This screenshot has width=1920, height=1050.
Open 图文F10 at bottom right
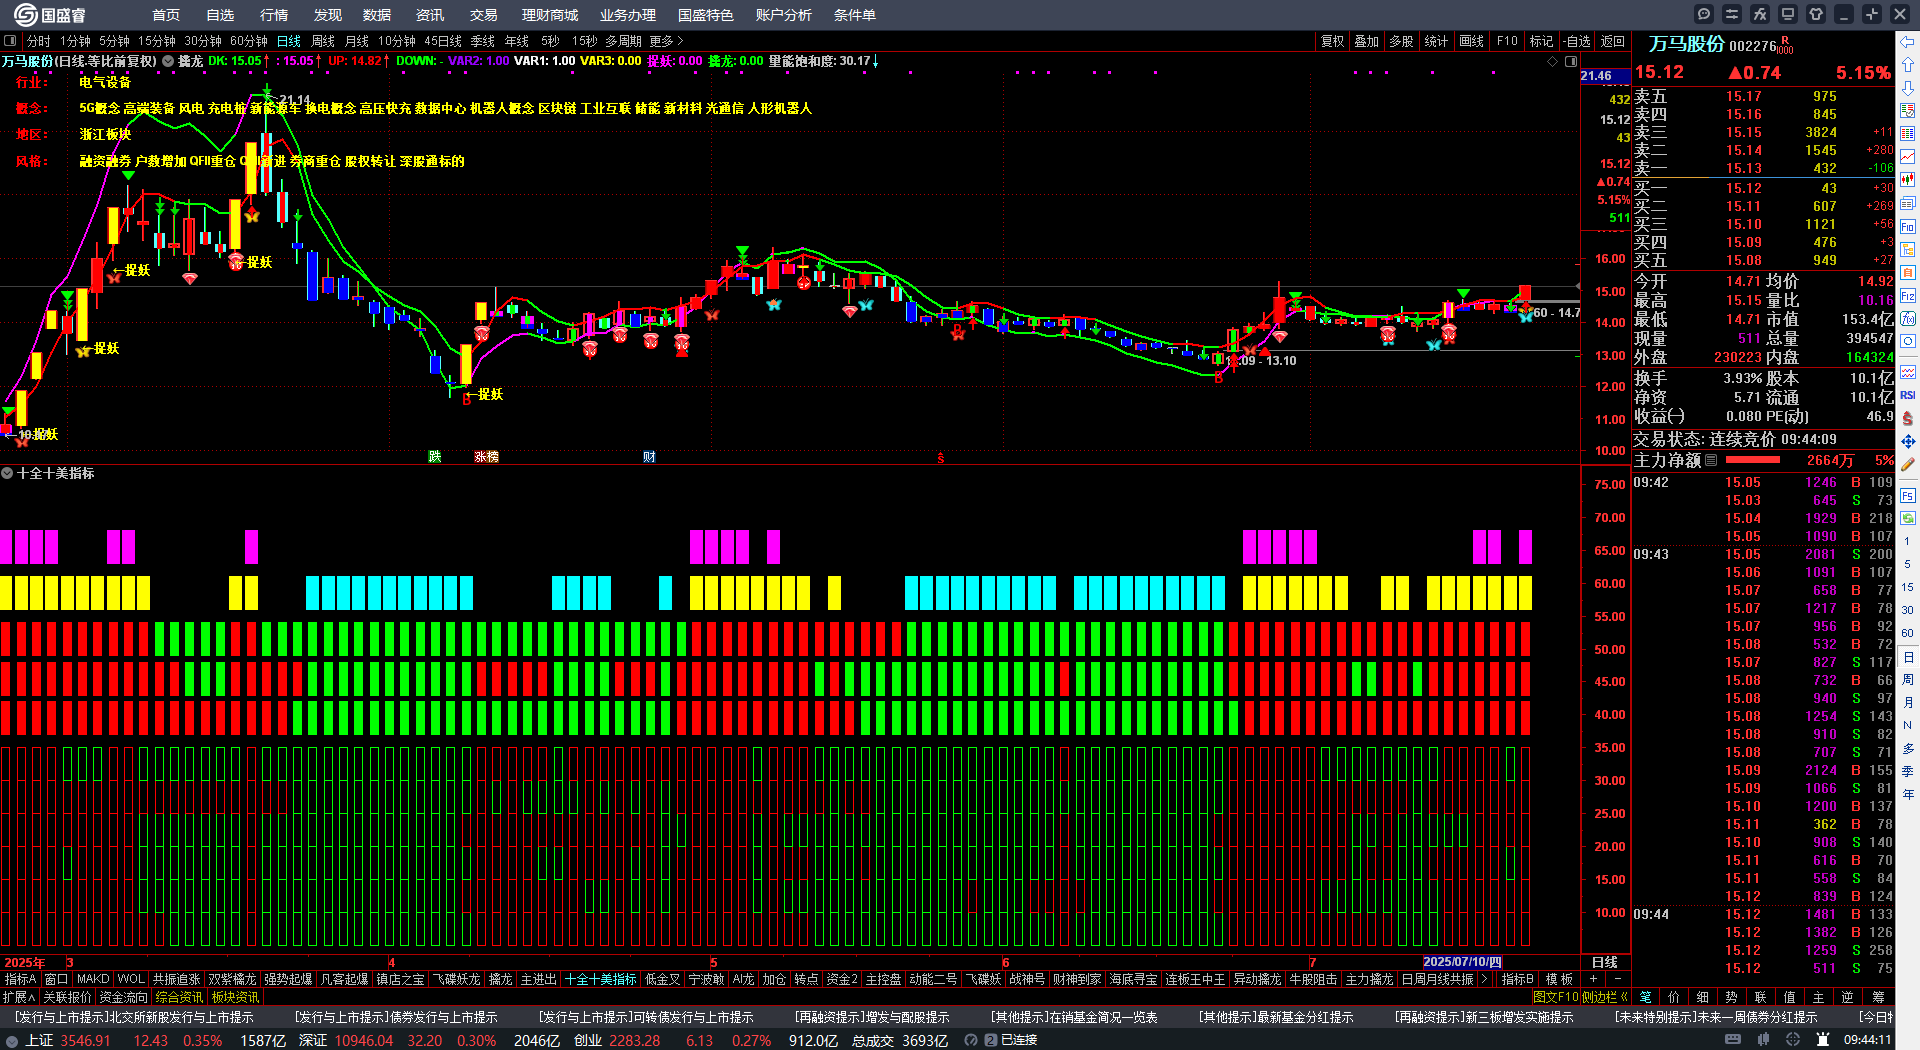click(1555, 997)
